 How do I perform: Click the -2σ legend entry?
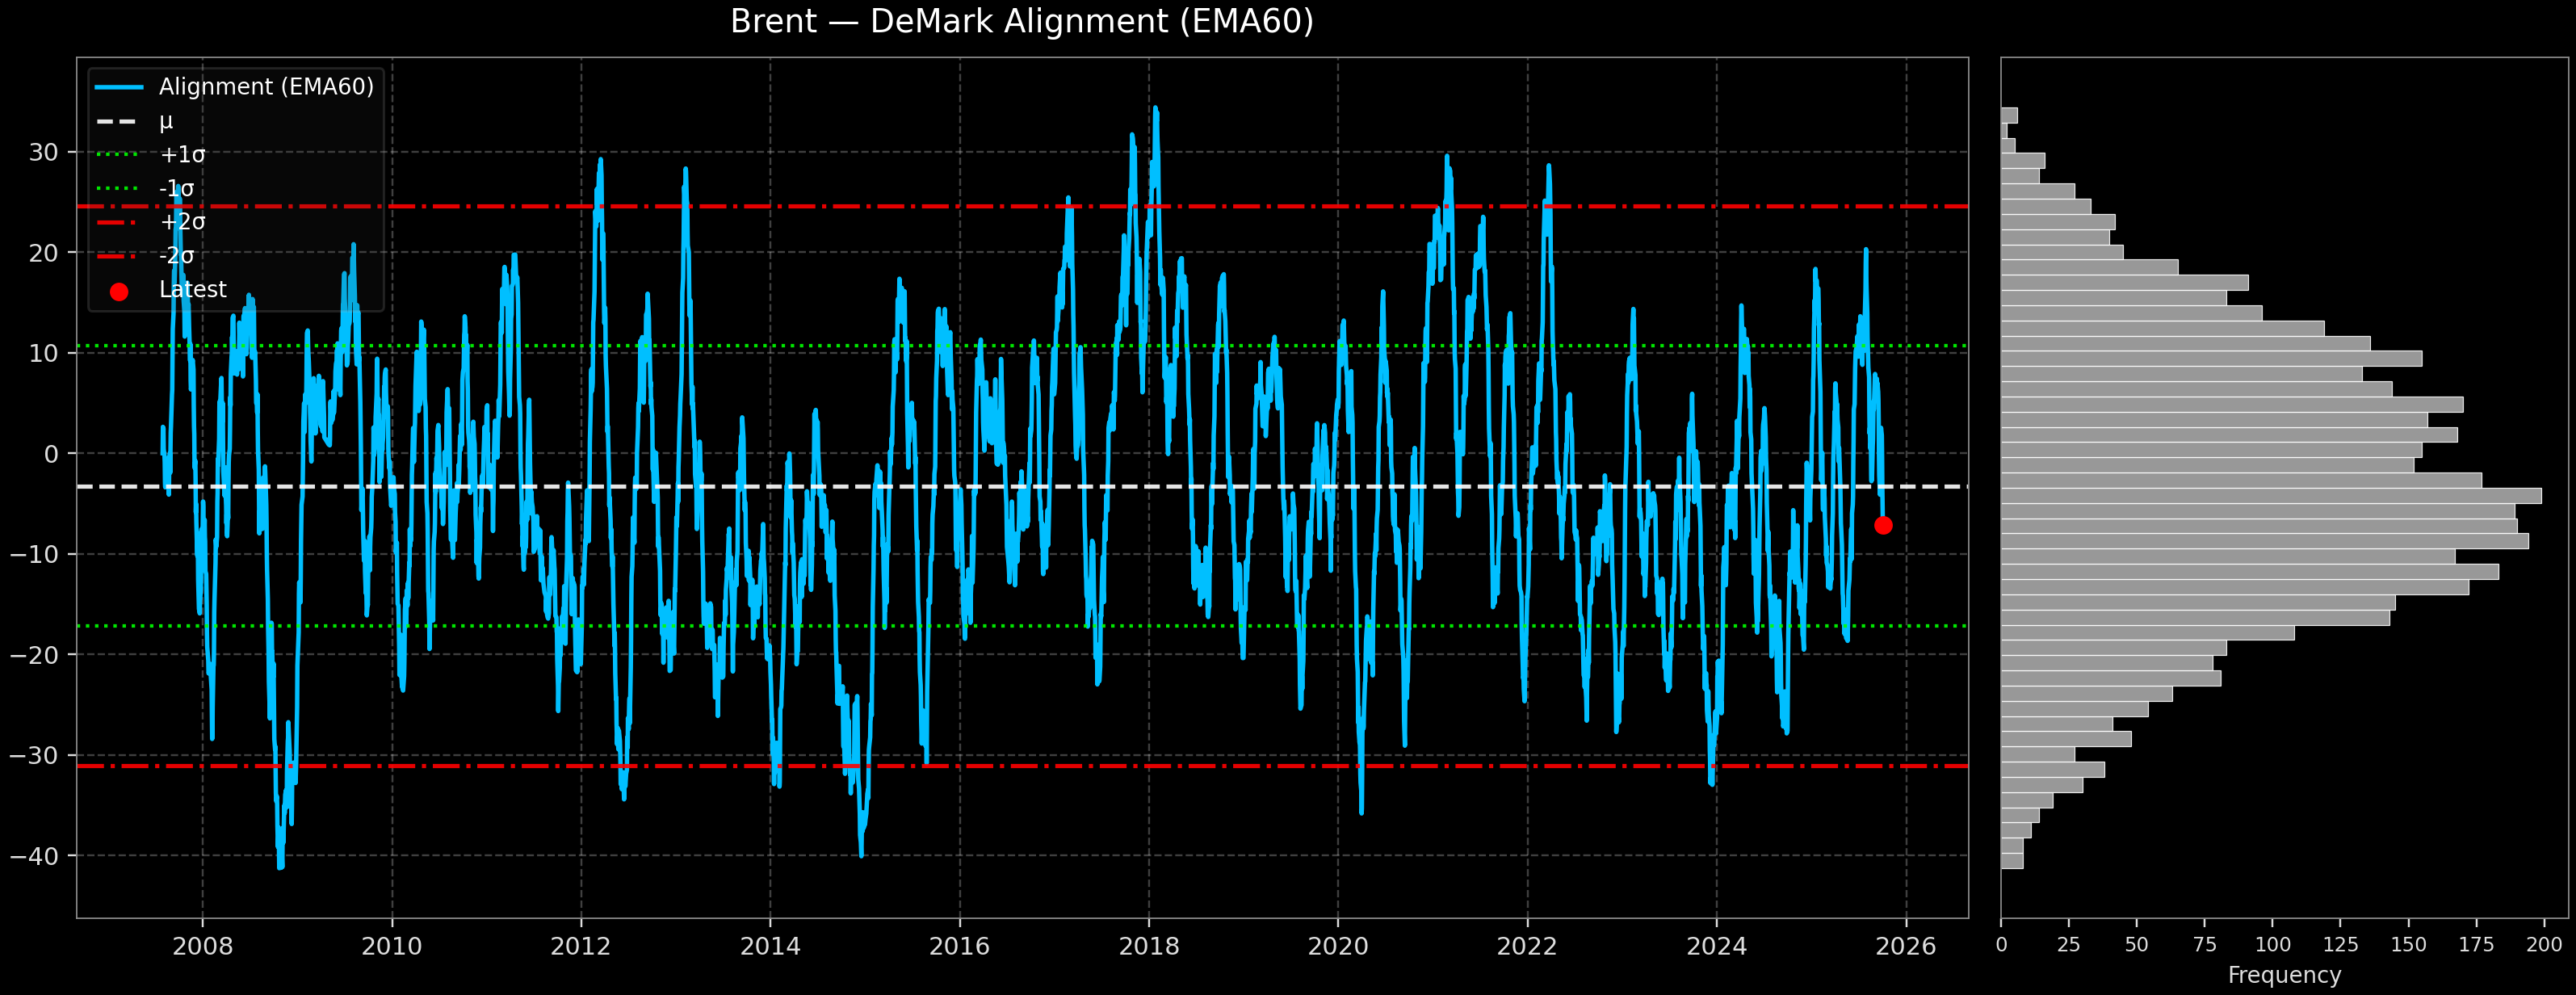pos(176,256)
